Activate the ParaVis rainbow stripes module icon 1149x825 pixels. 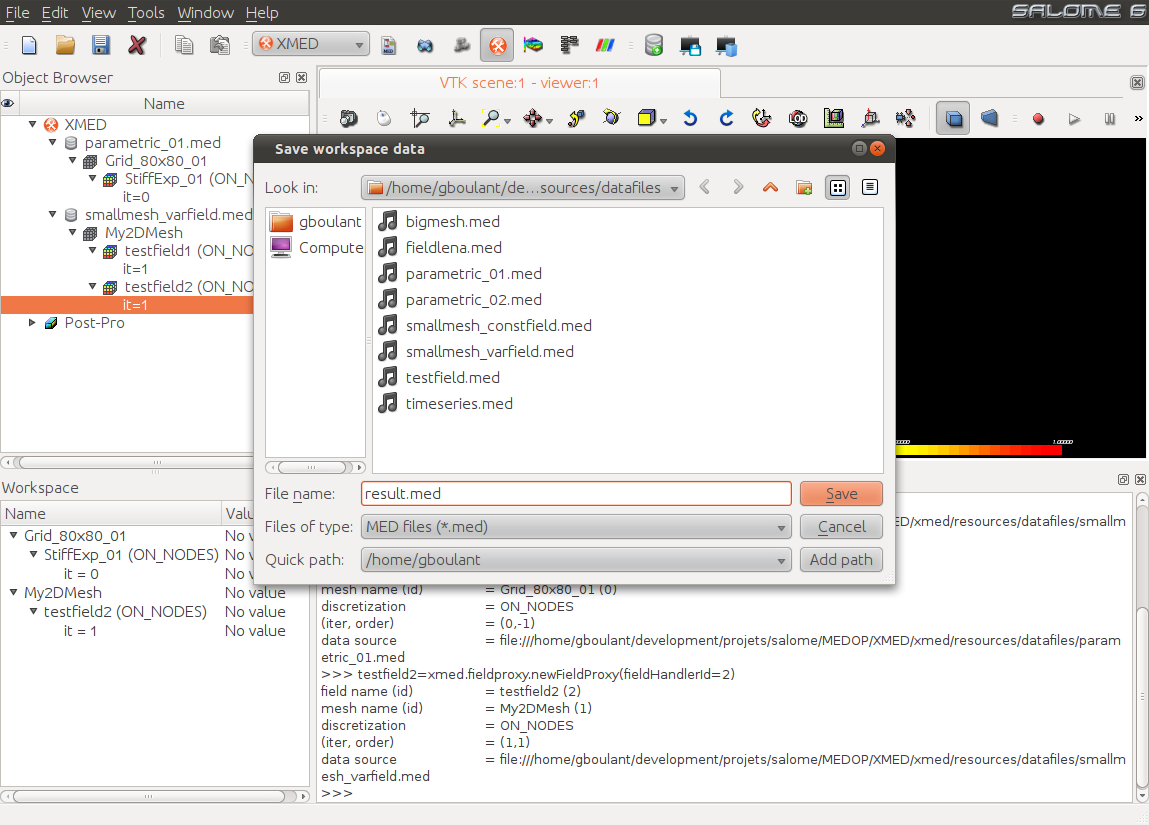click(605, 45)
